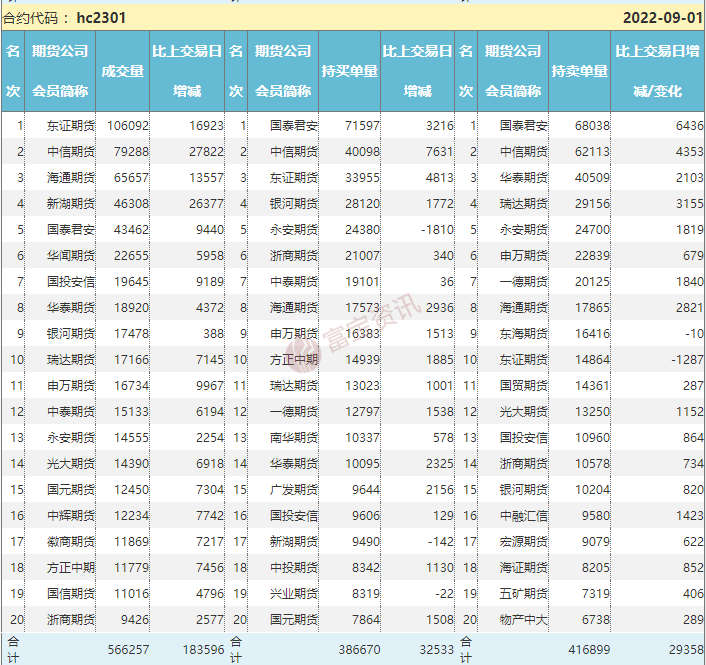Click volume value 65657
Screen dimensions: 706x665
point(131,178)
